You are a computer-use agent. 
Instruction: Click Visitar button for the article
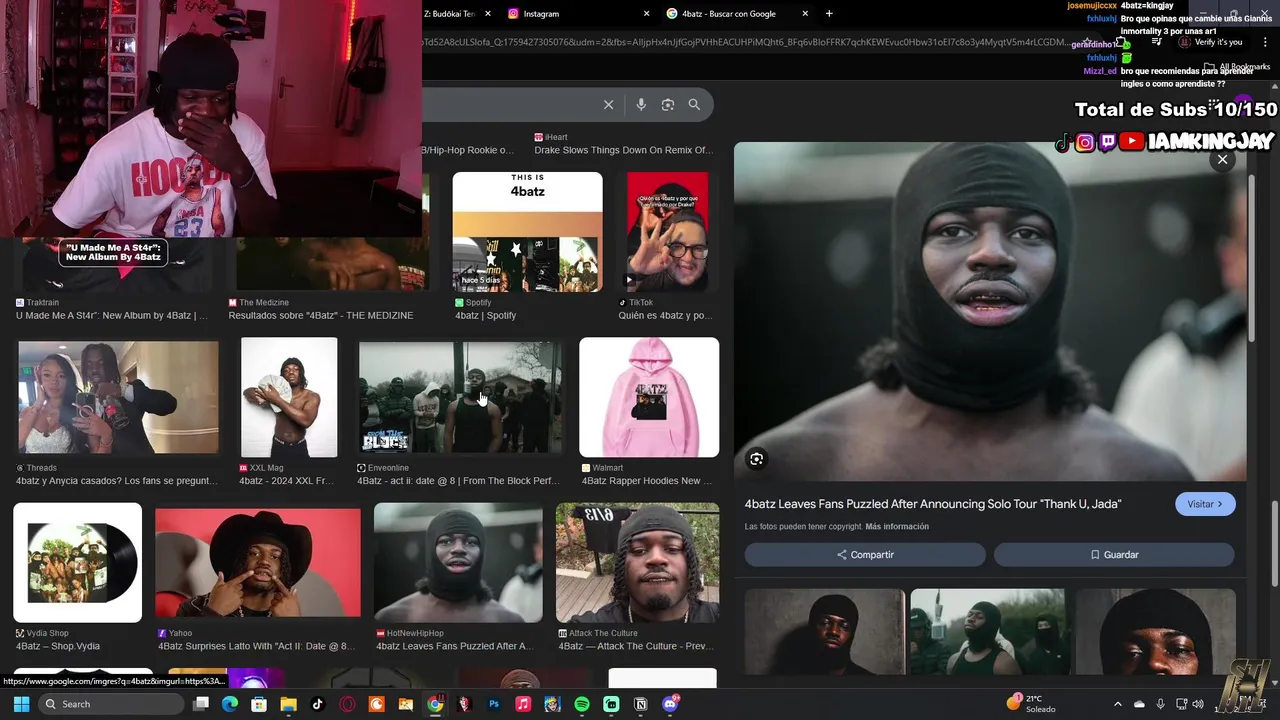click(1205, 504)
